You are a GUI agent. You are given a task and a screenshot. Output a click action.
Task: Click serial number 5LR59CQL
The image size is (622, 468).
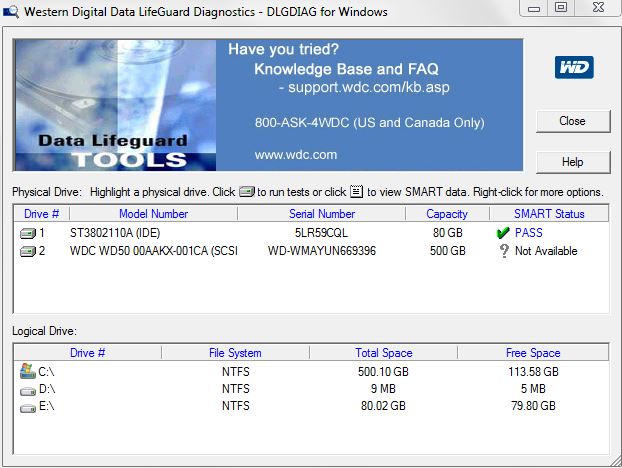tap(321, 233)
